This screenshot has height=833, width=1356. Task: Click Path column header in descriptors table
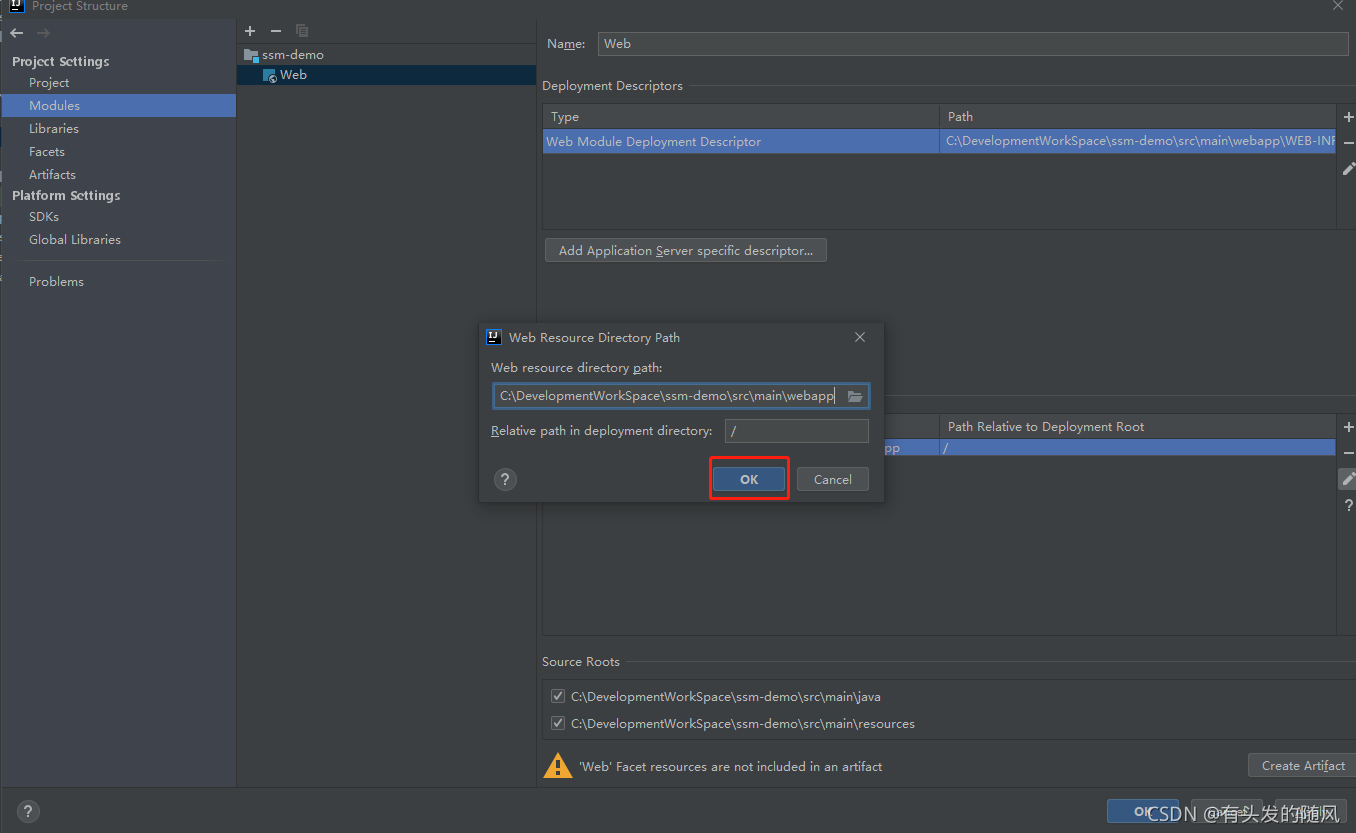1138,116
